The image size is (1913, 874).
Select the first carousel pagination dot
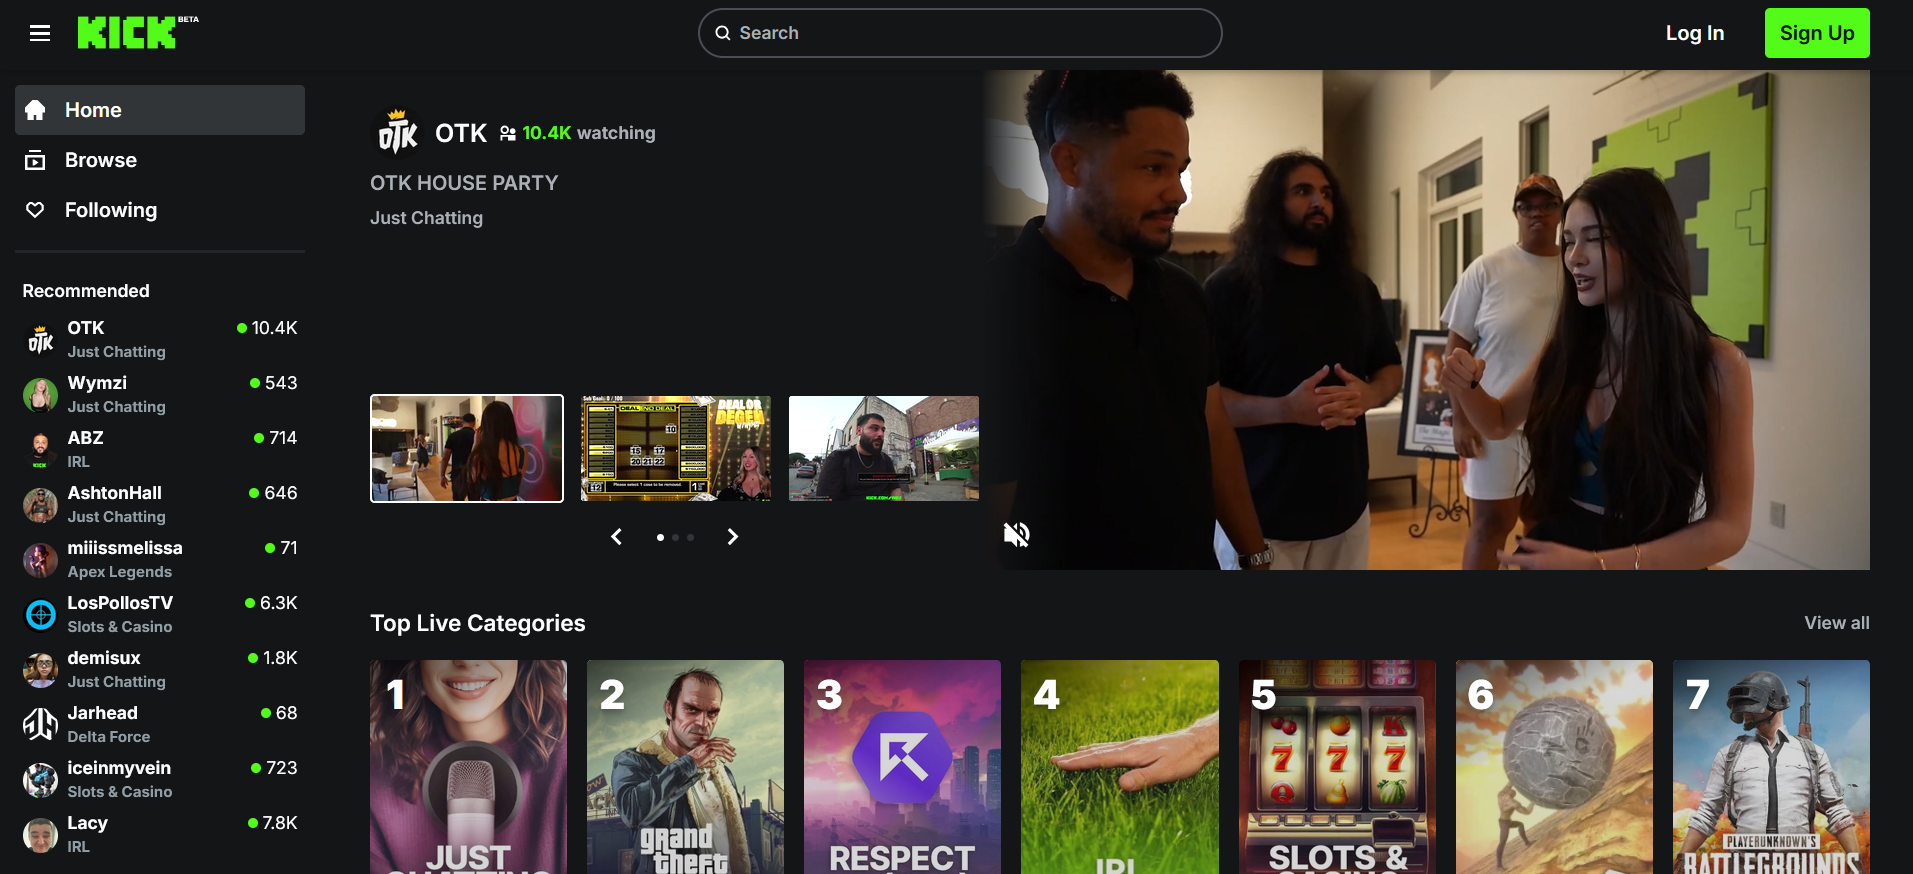point(660,537)
